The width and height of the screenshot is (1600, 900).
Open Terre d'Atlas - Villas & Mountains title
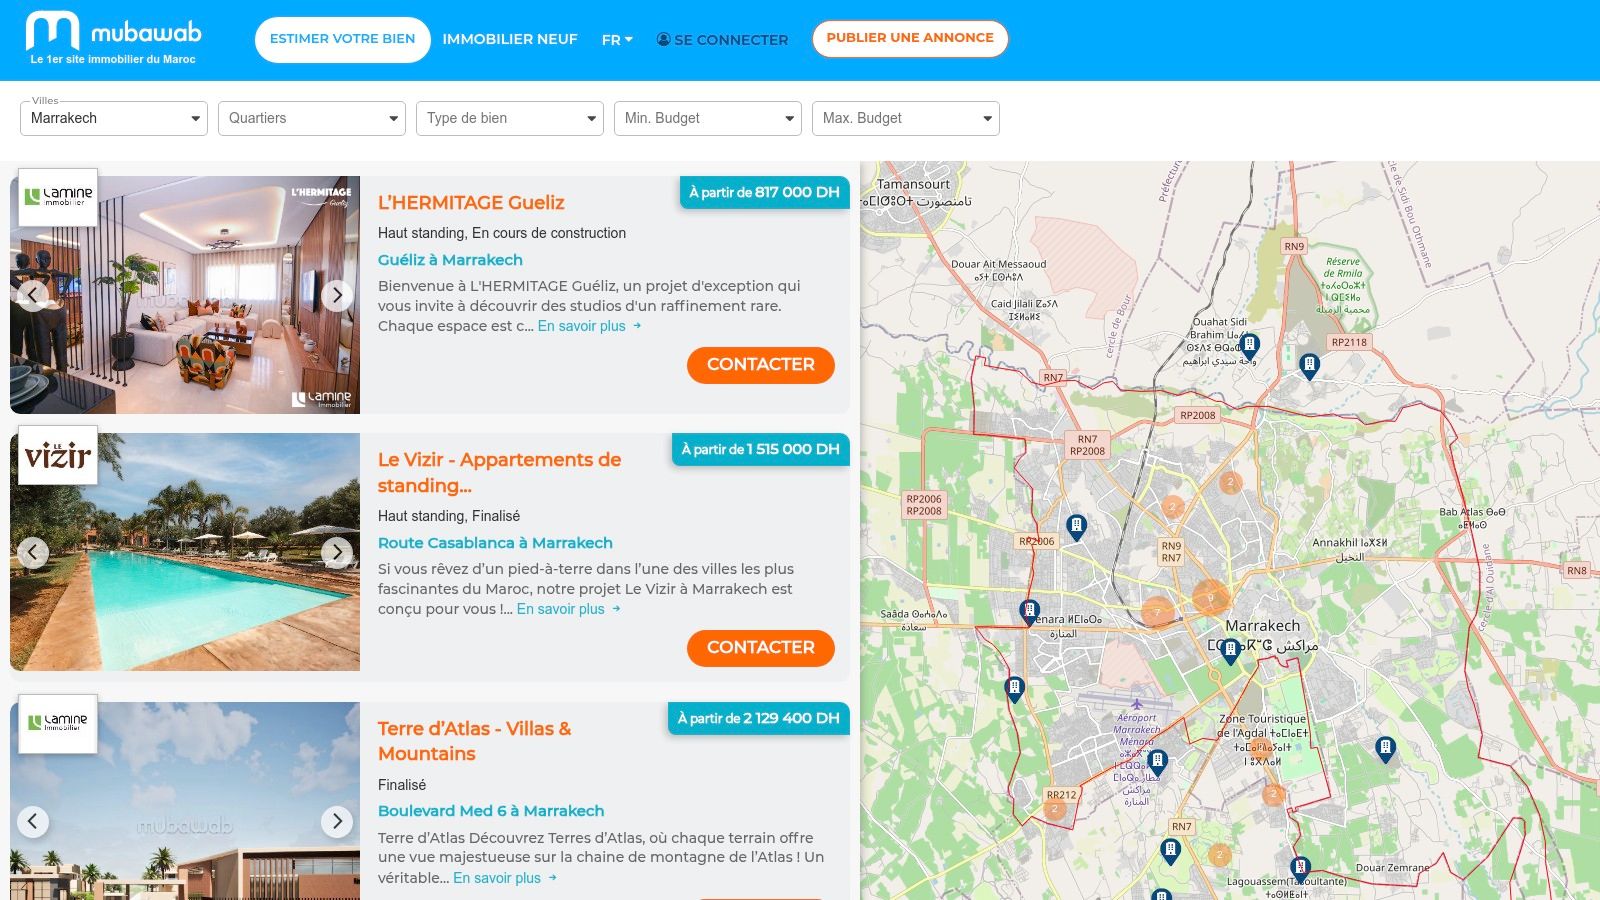pos(474,741)
